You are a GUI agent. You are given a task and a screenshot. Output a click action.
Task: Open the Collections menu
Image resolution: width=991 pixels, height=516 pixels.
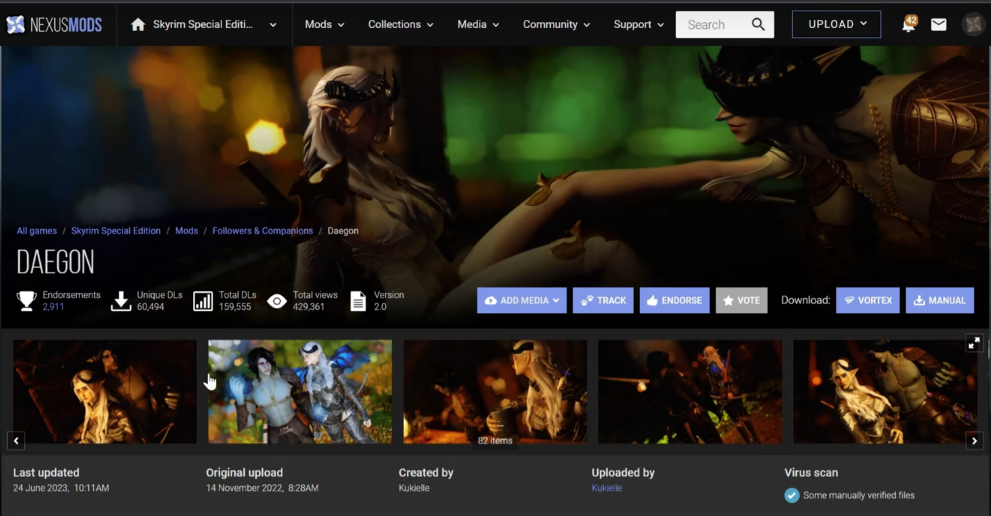pyautogui.click(x=400, y=24)
